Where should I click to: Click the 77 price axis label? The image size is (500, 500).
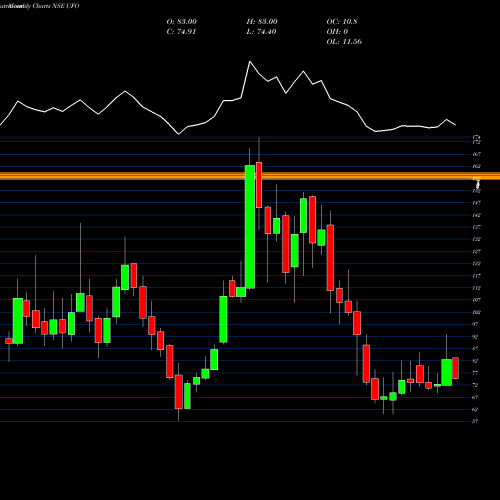476,373
